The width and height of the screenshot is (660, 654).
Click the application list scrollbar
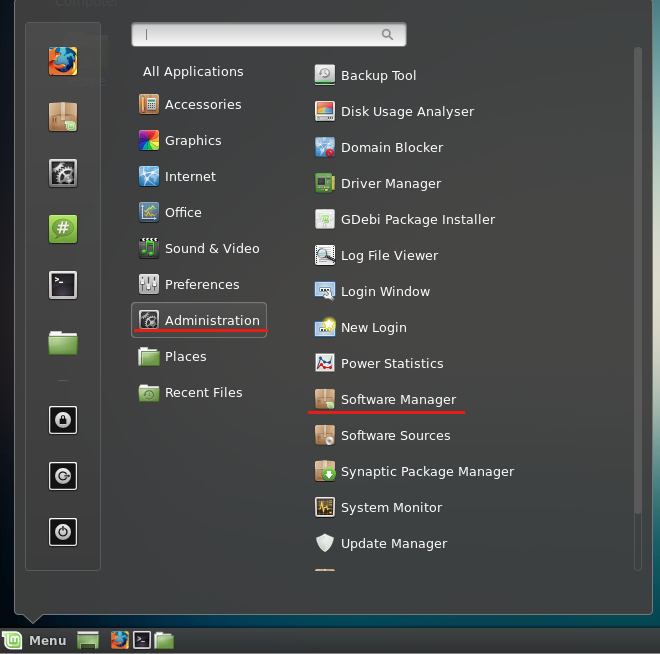(x=638, y=280)
